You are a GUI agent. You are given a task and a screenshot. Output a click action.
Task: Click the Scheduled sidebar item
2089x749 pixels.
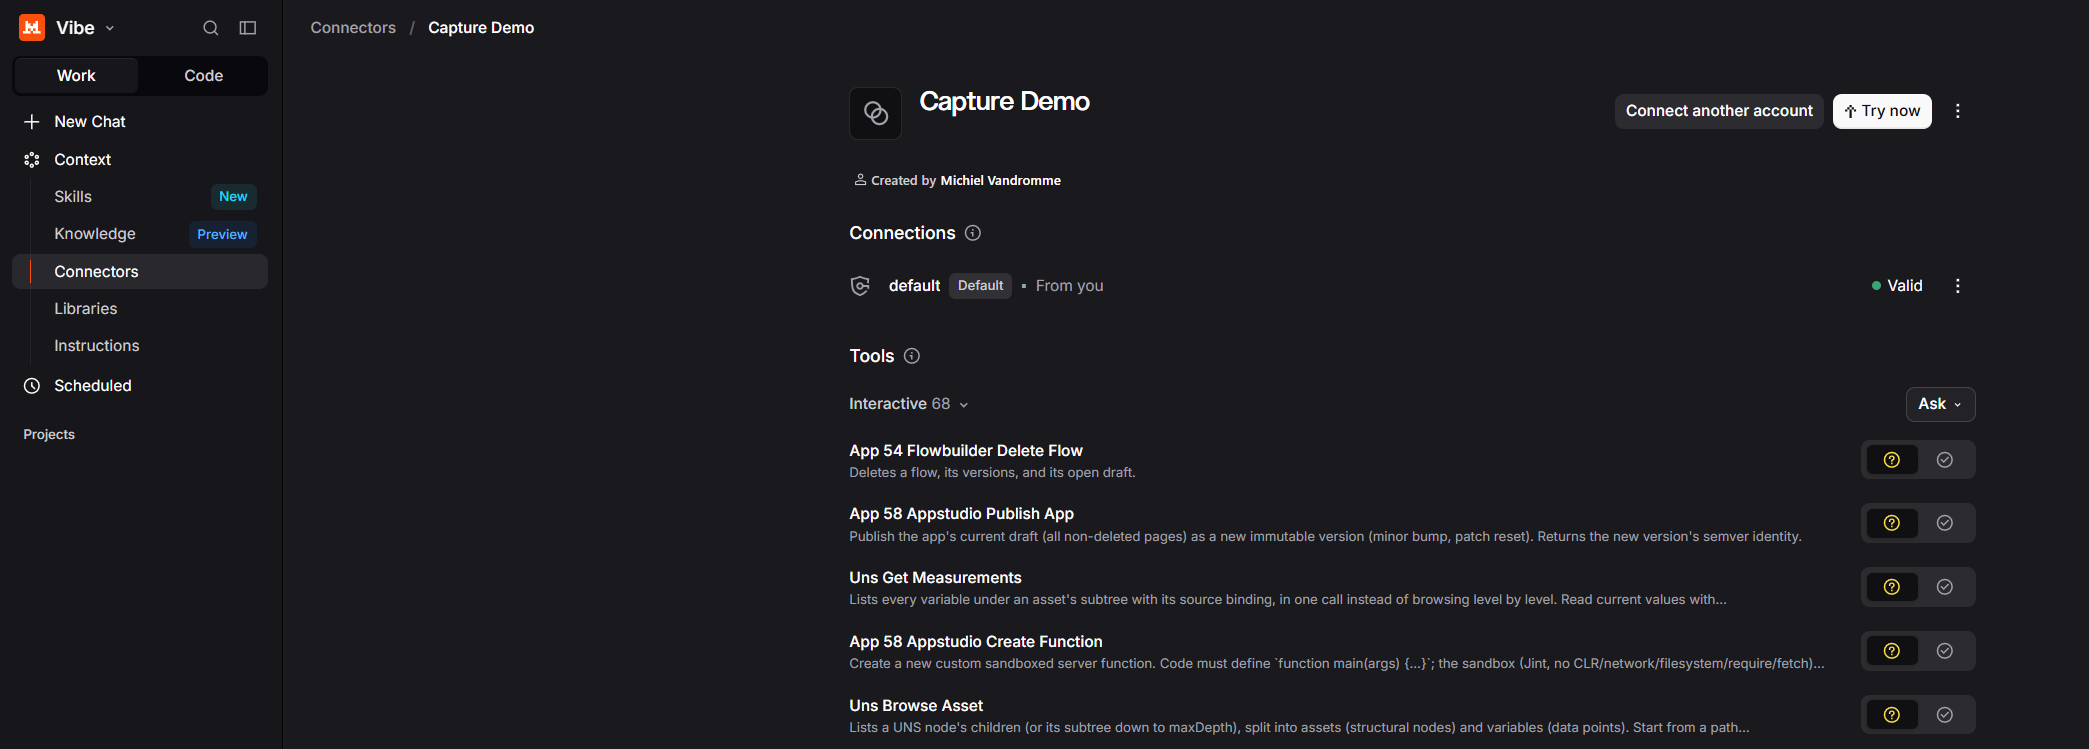pyautogui.click(x=140, y=386)
